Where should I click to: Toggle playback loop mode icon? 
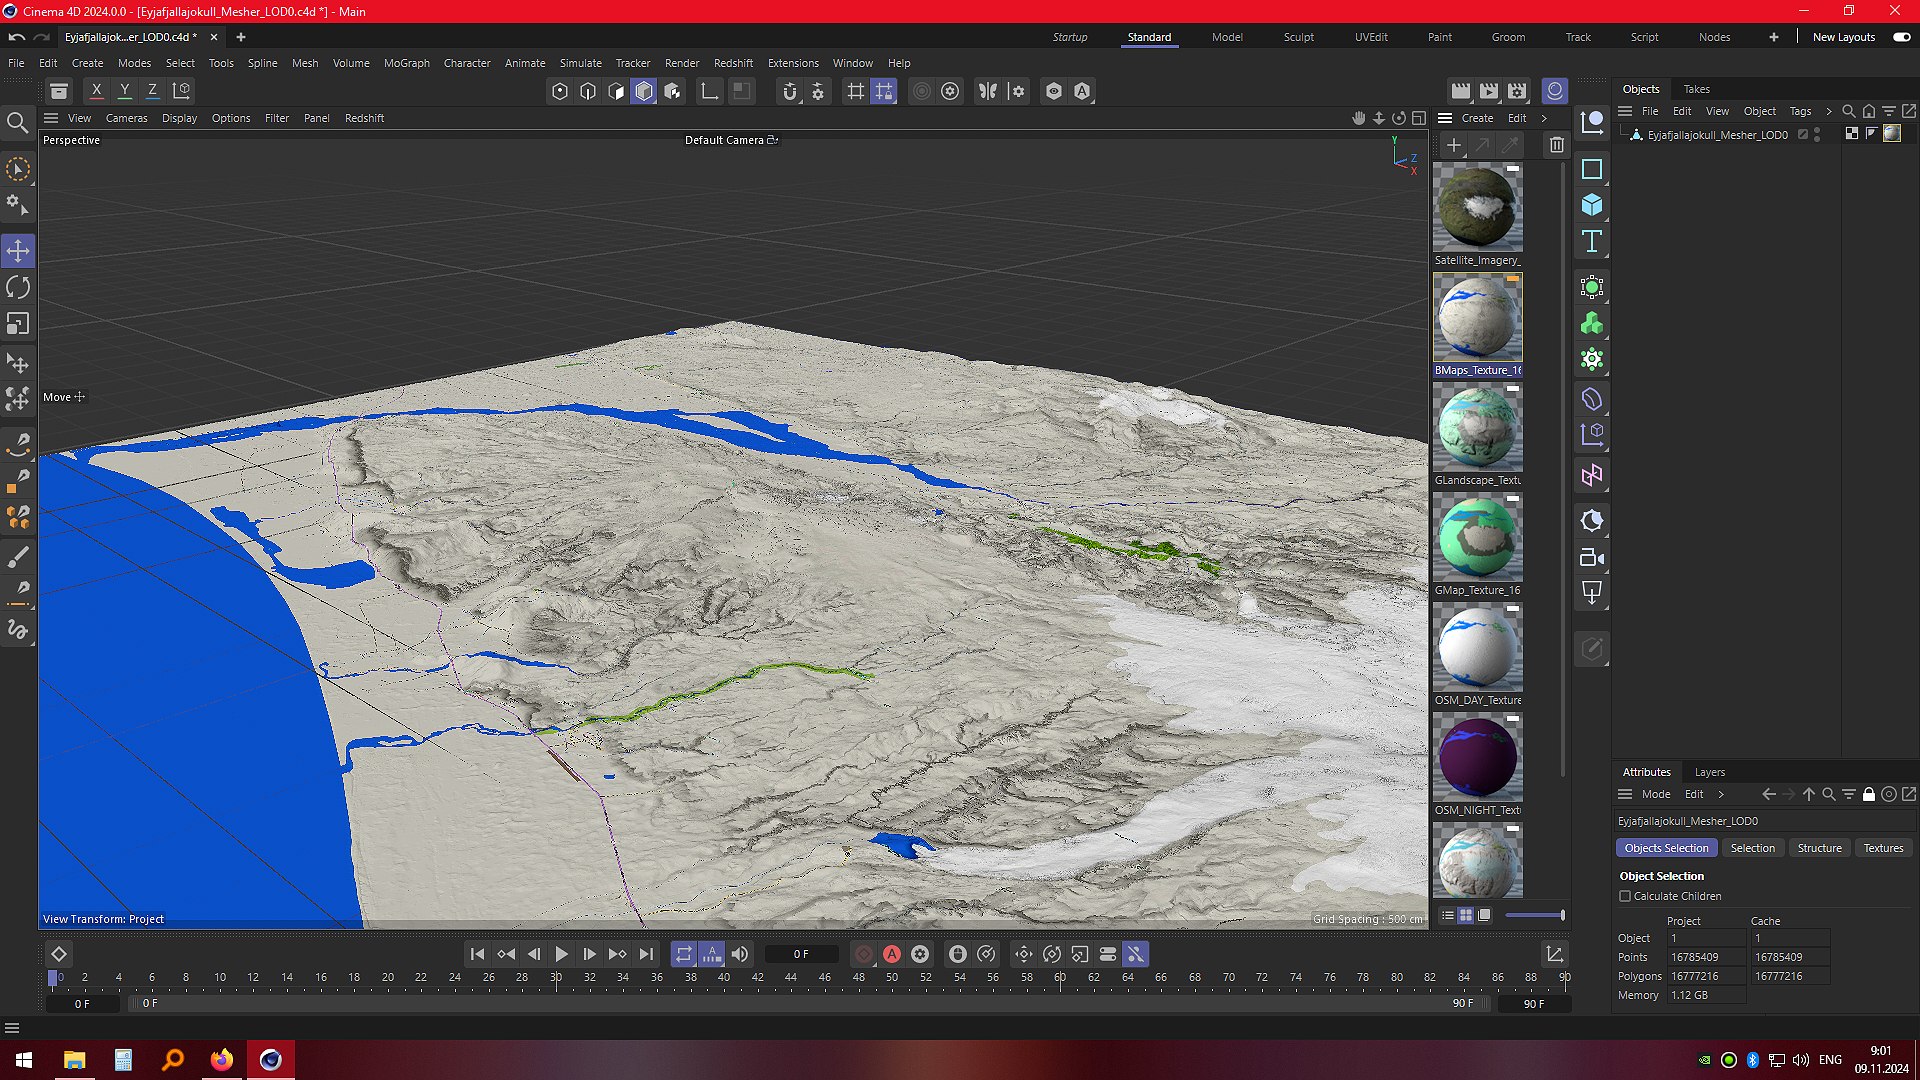684,954
